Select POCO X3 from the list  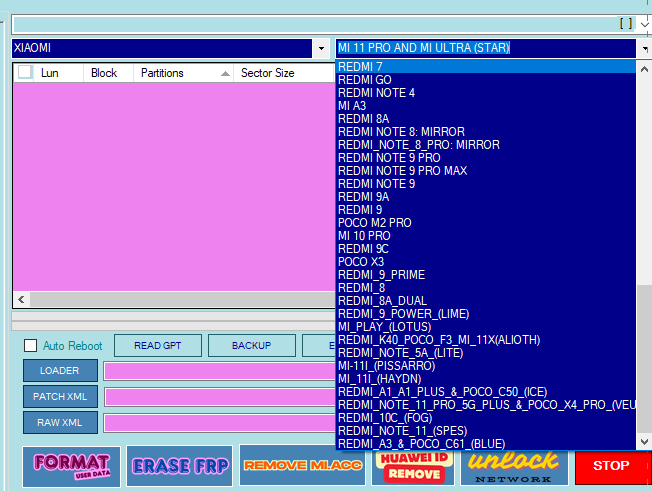pyautogui.click(x=486, y=262)
